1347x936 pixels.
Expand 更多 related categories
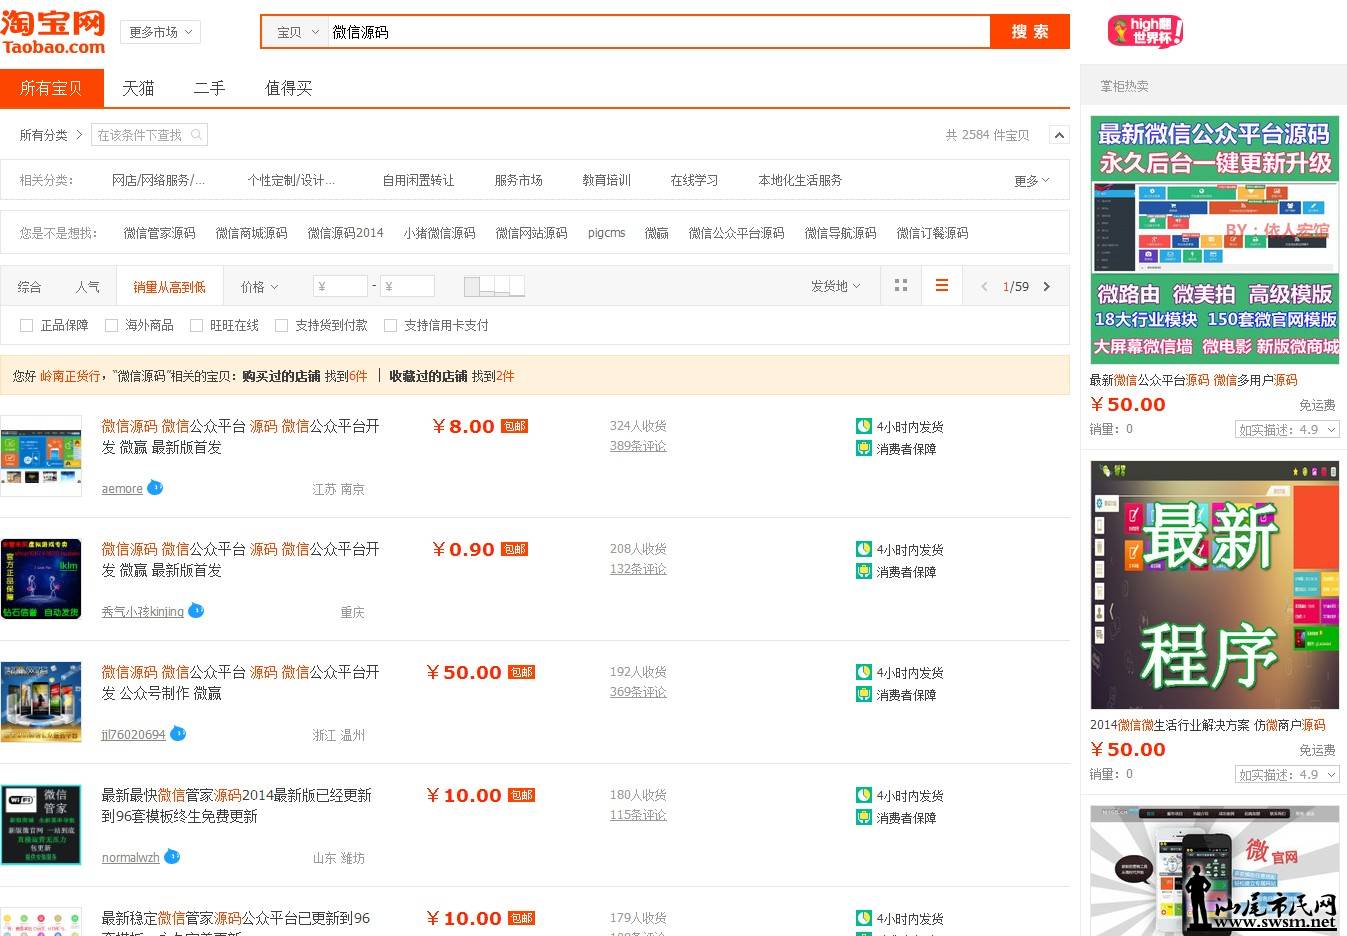(x=1031, y=181)
